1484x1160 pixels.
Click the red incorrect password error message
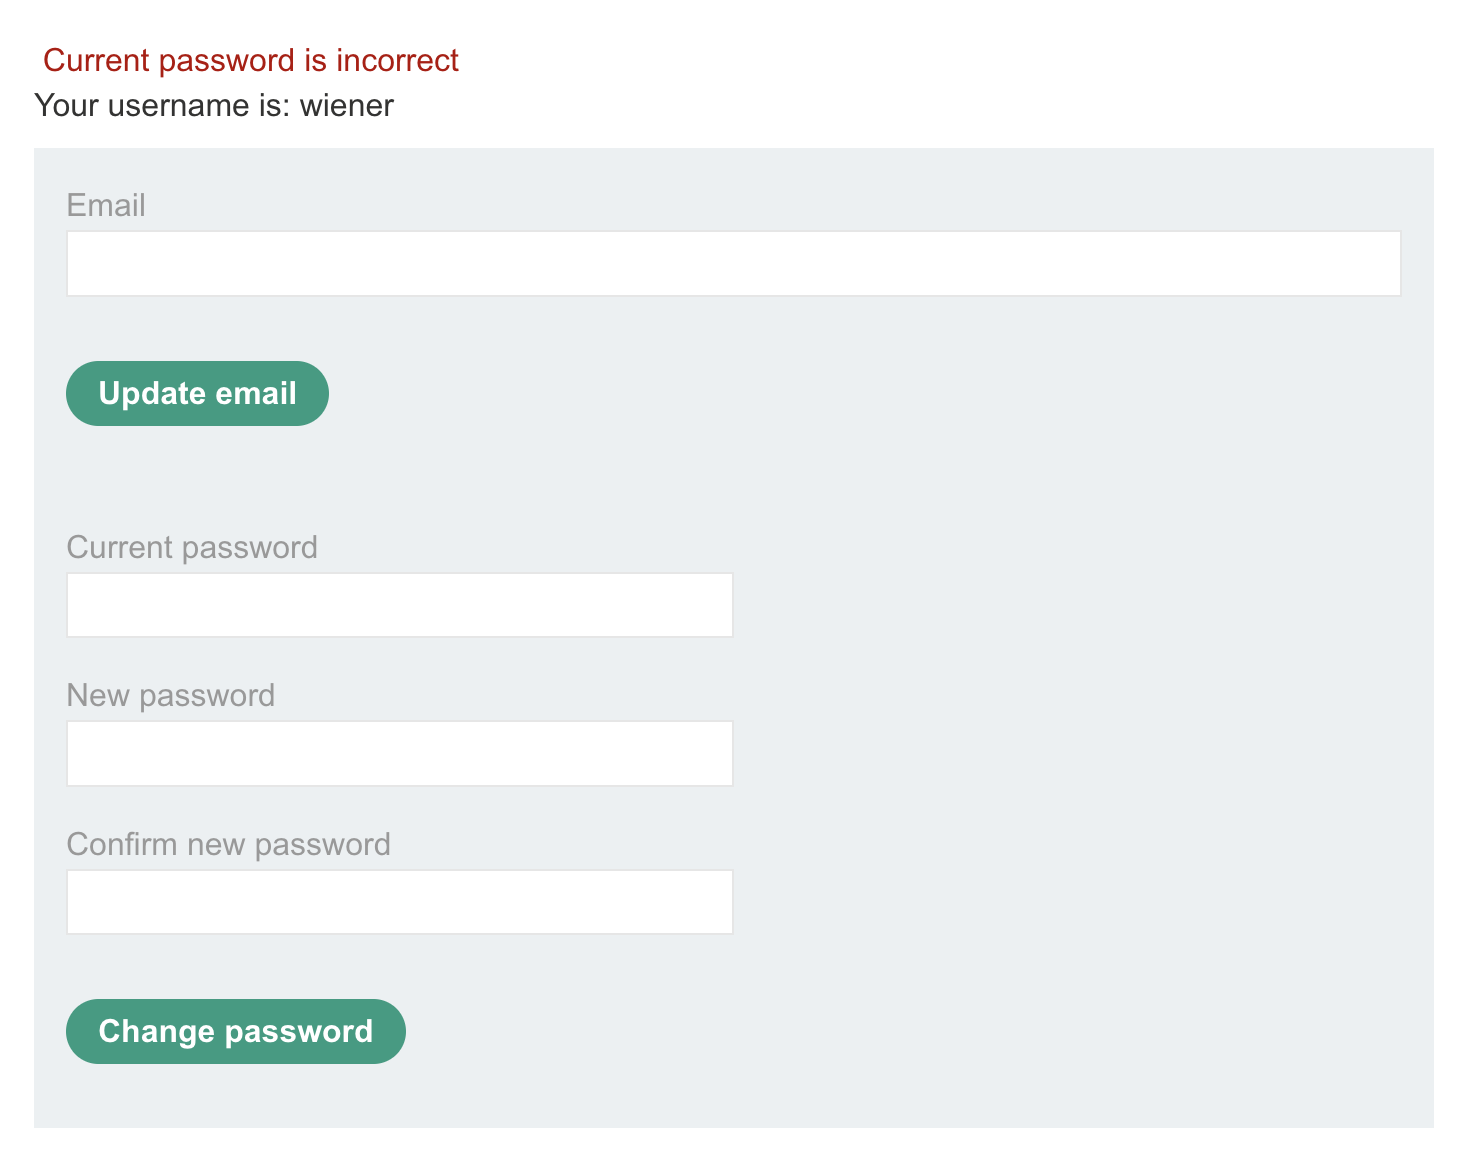250,60
